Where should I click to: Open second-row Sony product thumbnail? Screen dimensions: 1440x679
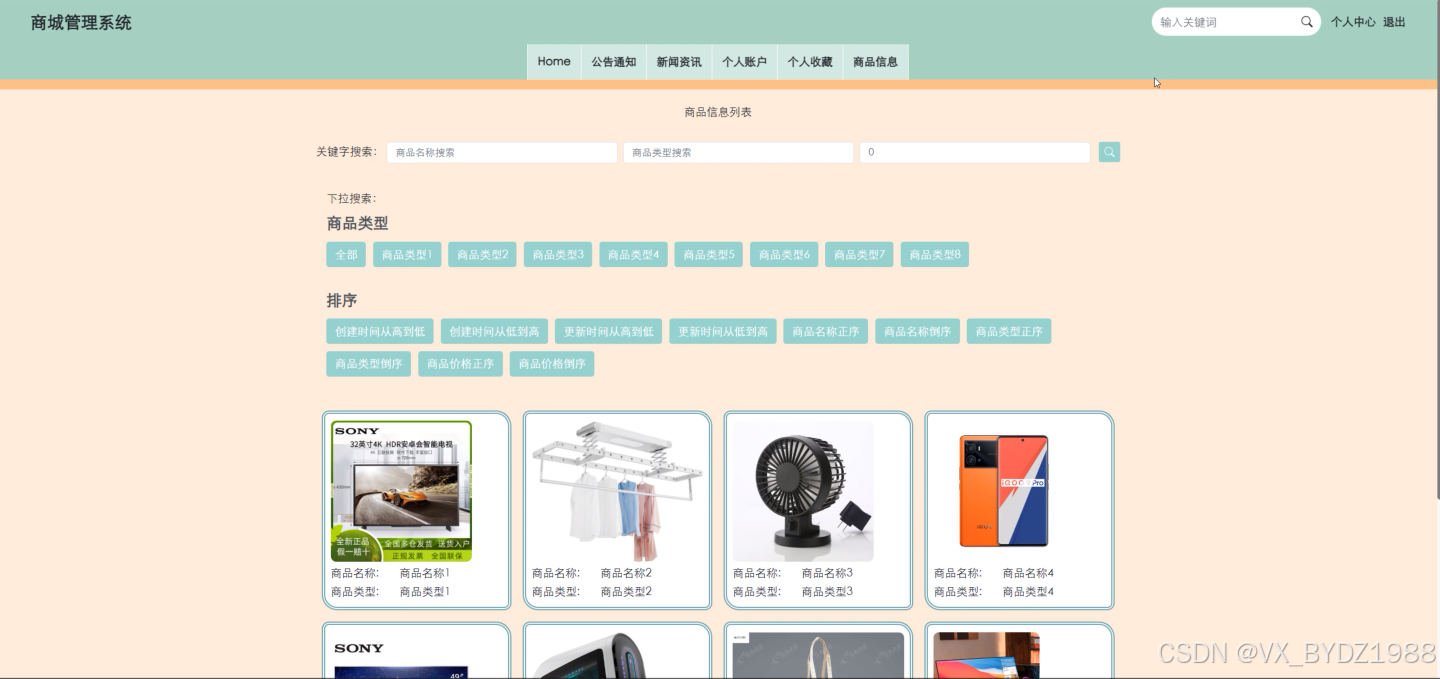[401, 655]
